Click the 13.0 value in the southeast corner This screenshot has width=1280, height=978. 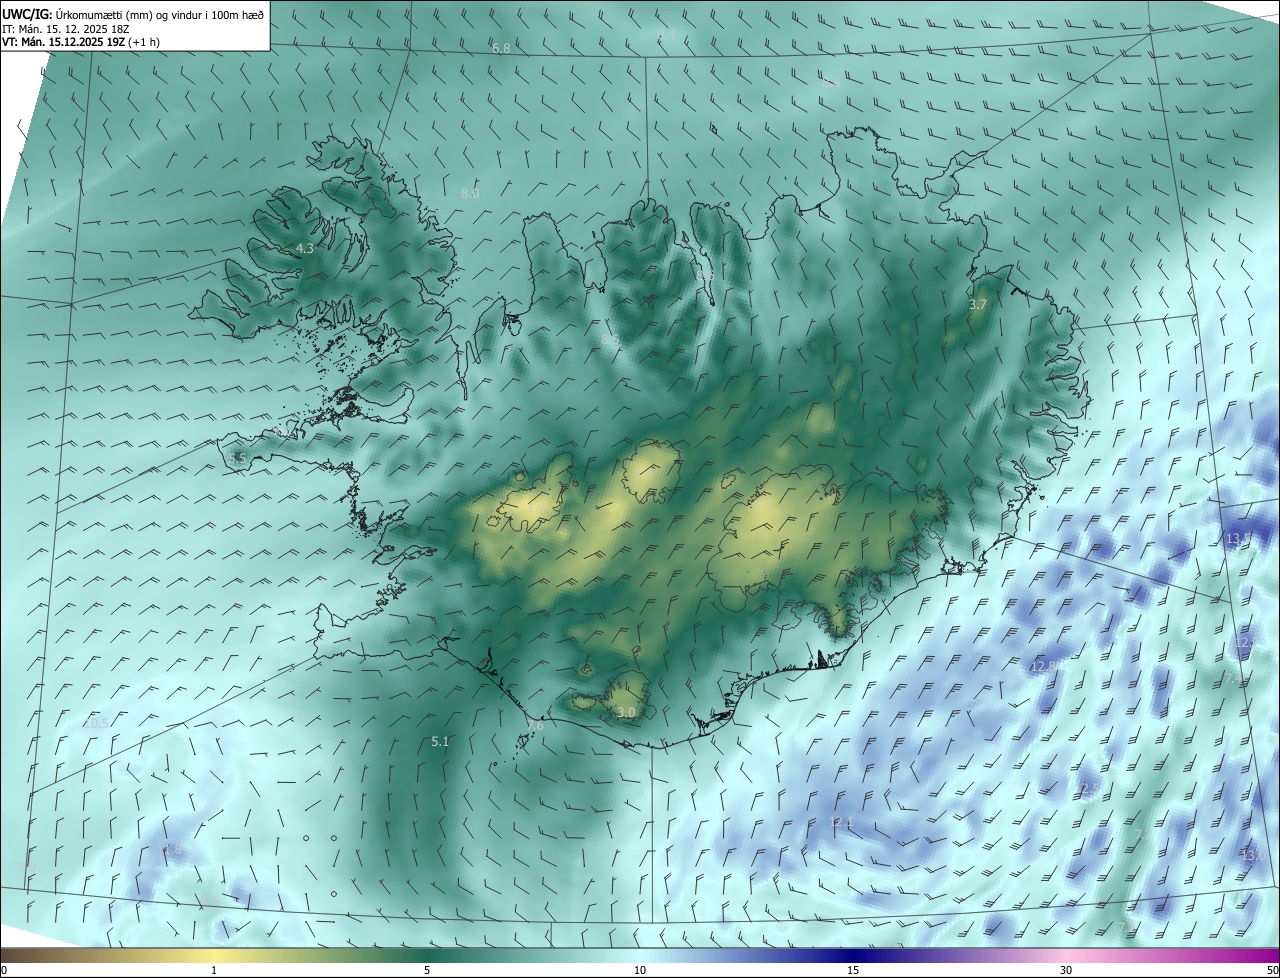coord(1253,855)
